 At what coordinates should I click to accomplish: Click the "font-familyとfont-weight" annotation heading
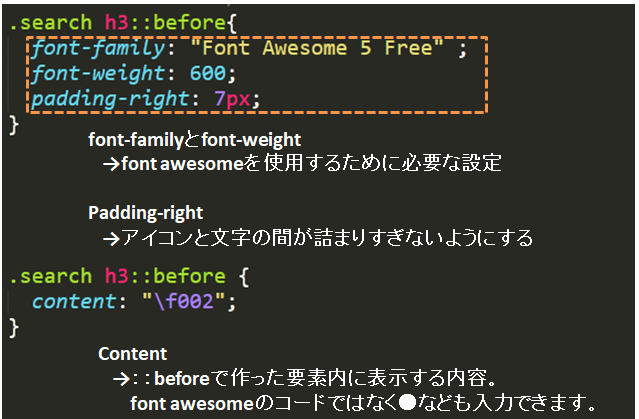[194, 140]
